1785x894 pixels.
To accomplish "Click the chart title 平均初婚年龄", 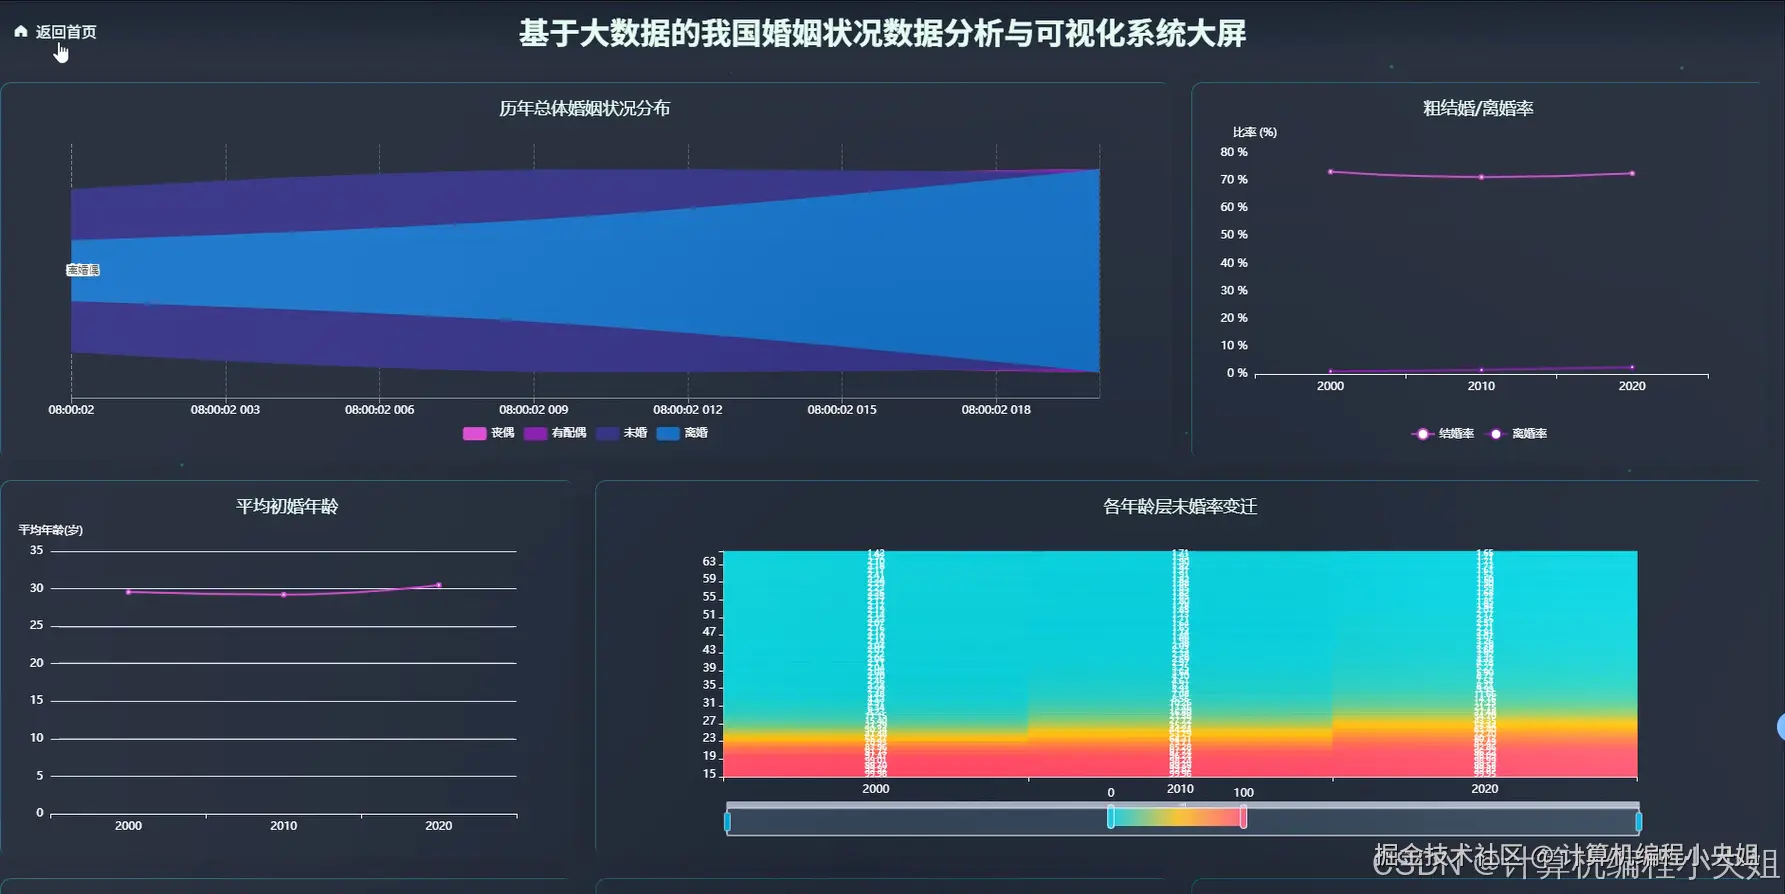I will coord(287,506).
